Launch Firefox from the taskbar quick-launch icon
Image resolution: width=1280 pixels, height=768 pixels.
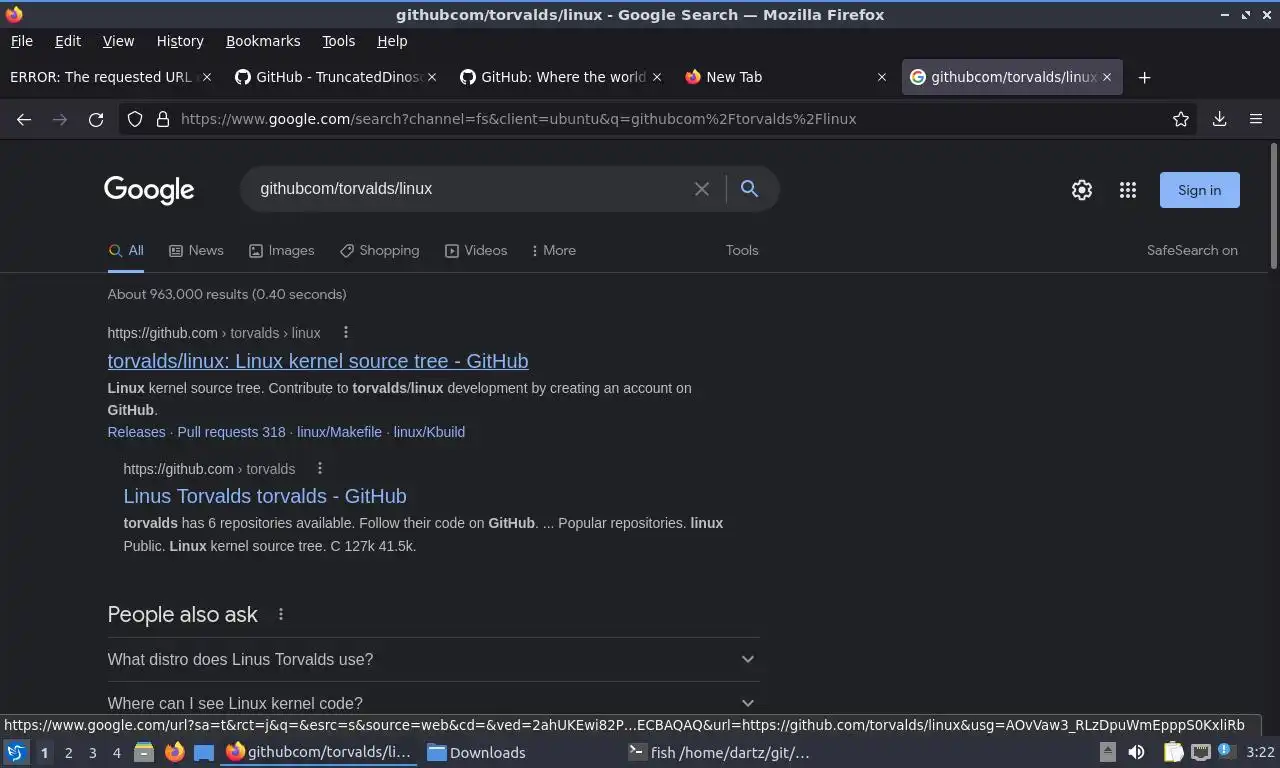pyautogui.click(x=174, y=752)
